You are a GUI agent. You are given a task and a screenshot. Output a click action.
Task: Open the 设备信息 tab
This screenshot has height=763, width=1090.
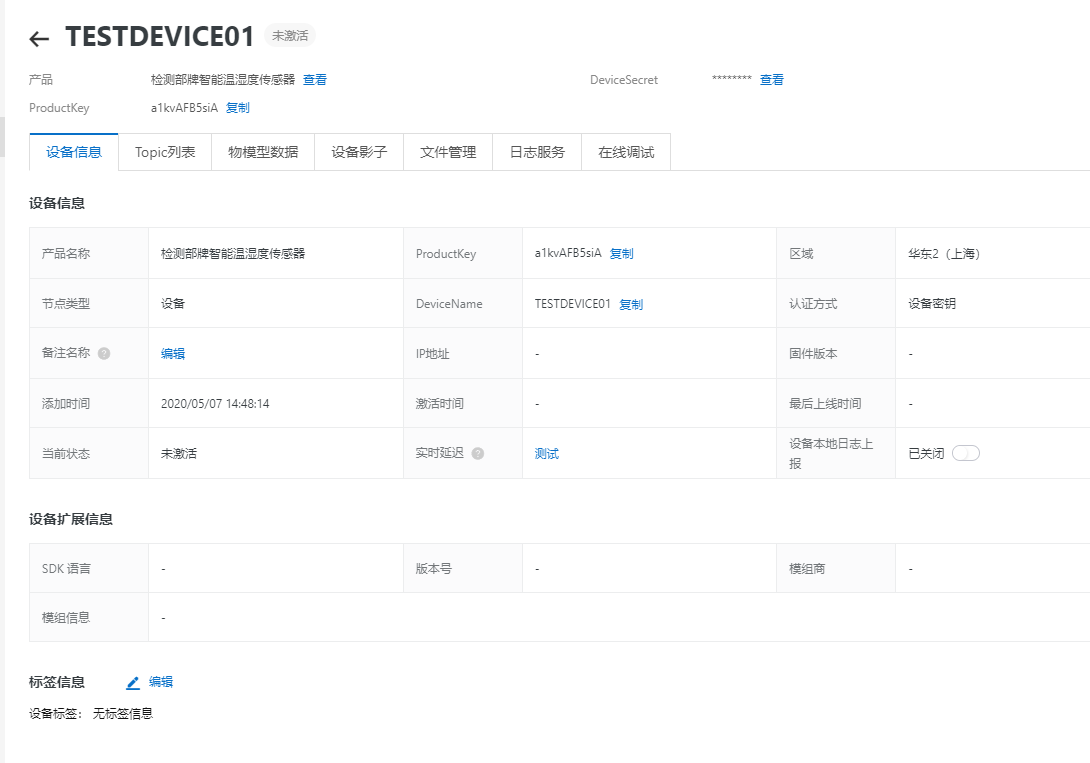click(x=74, y=152)
